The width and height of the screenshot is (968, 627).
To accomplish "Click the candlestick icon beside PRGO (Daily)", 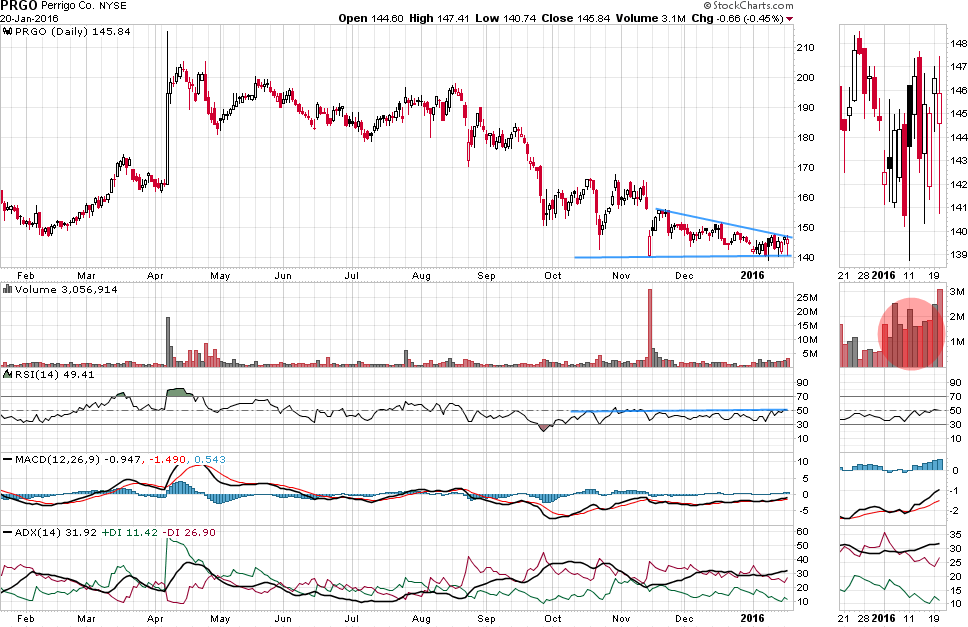I will [7, 31].
